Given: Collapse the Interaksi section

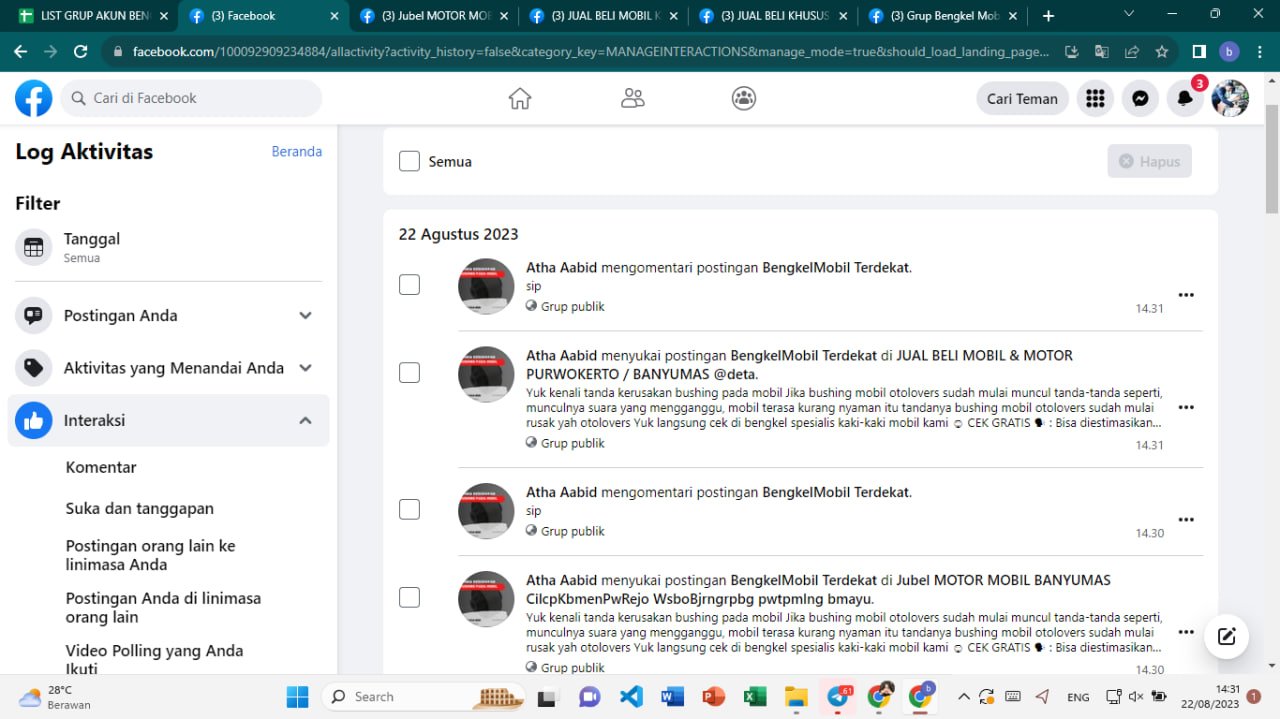Looking at the screenshot, I should click(x=306, y=421).
